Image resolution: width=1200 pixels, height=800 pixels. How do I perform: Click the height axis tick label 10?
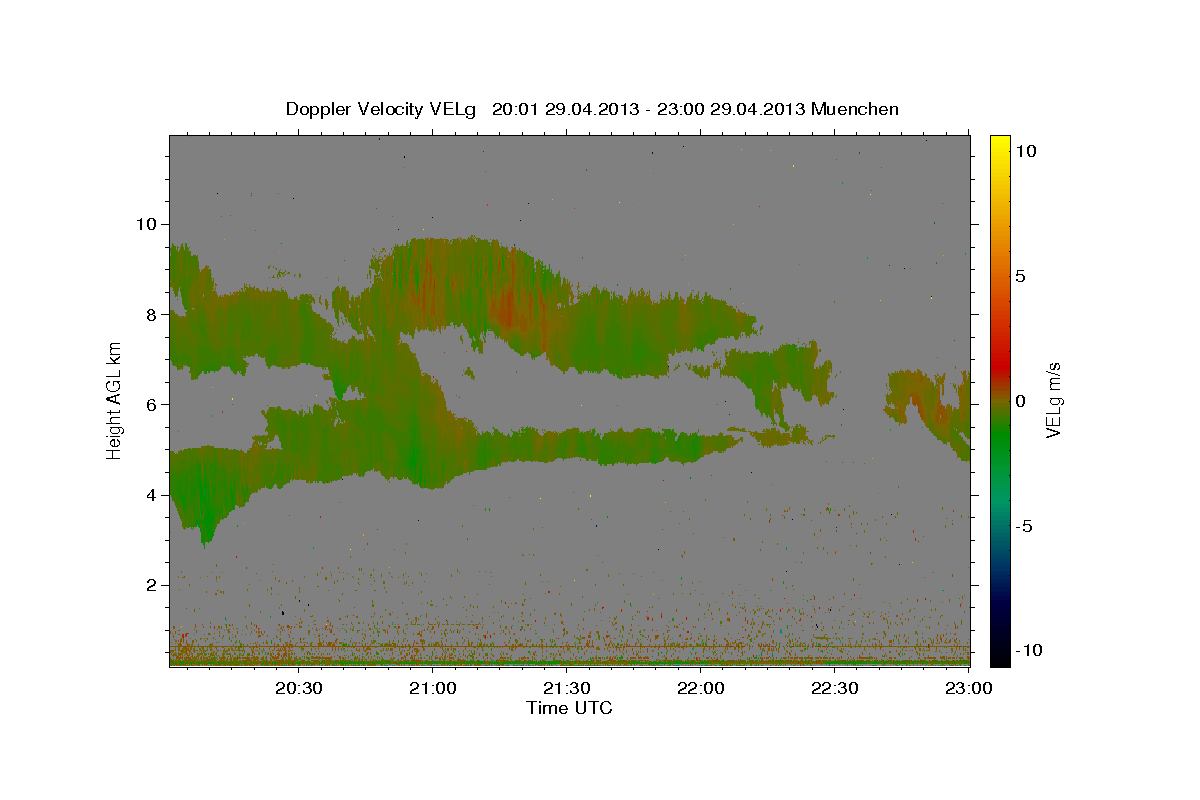(x=147, y=224)
